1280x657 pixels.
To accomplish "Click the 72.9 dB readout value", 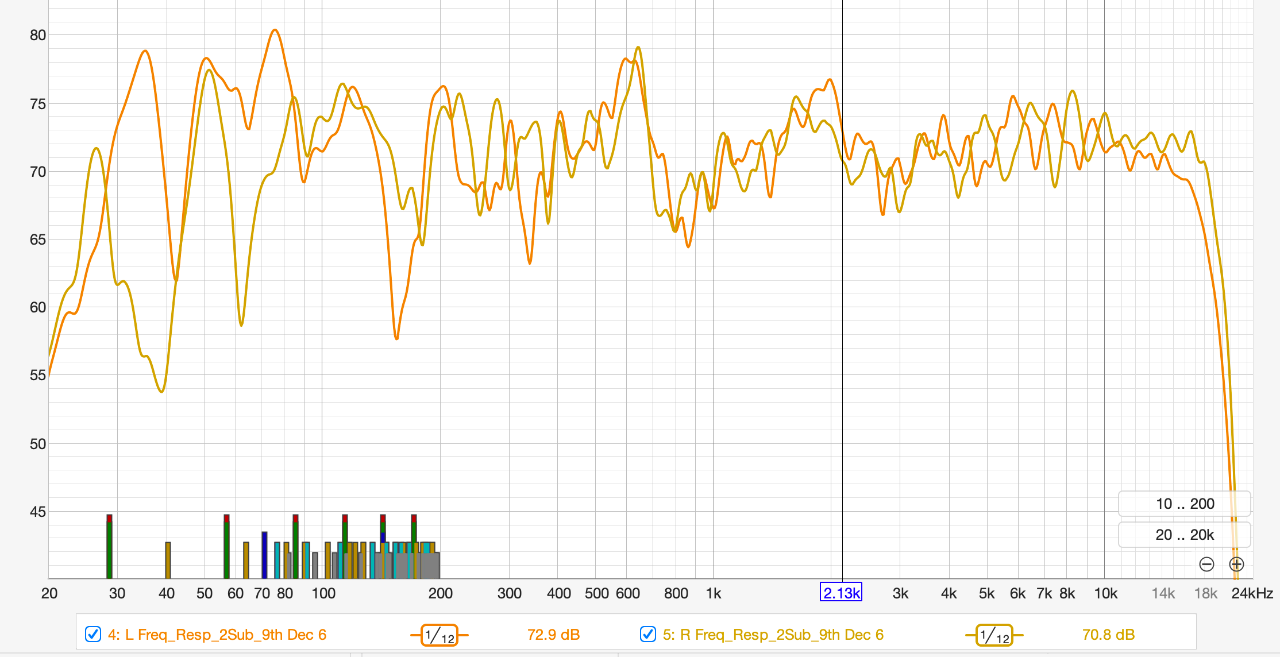I will point(553,635).
